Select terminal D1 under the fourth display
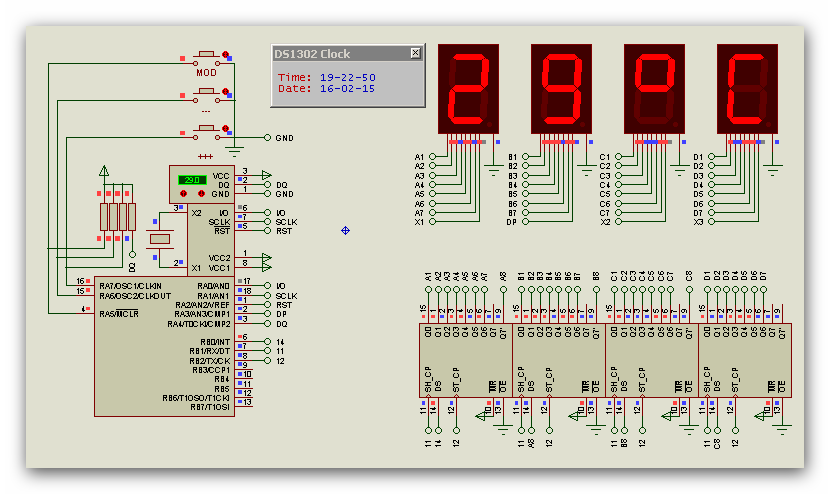This screenshot has height=494, width=830. point(711,157)
